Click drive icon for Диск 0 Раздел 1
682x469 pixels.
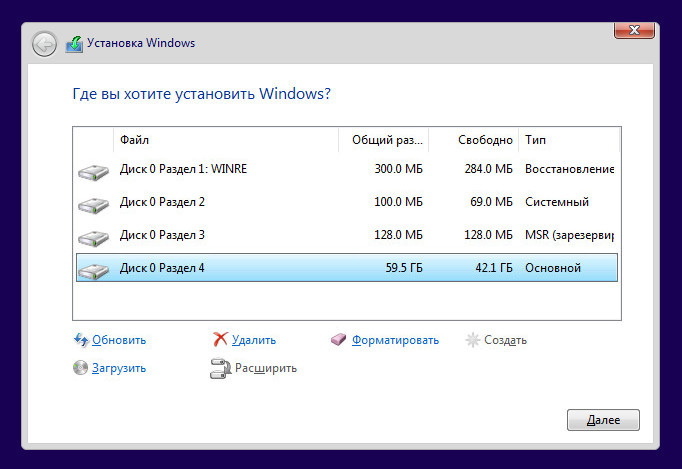click(x=93, y=172)
